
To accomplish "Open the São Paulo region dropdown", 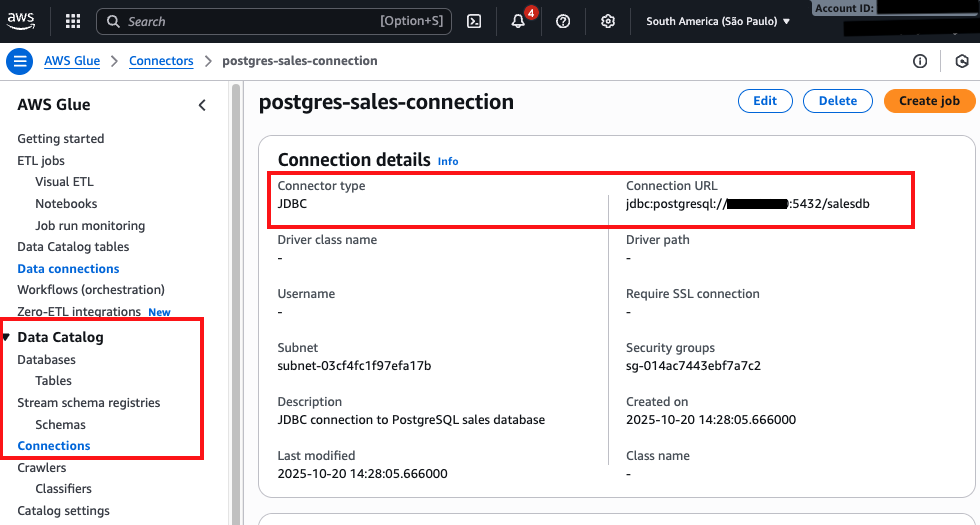I will click(x=718, y=21).
